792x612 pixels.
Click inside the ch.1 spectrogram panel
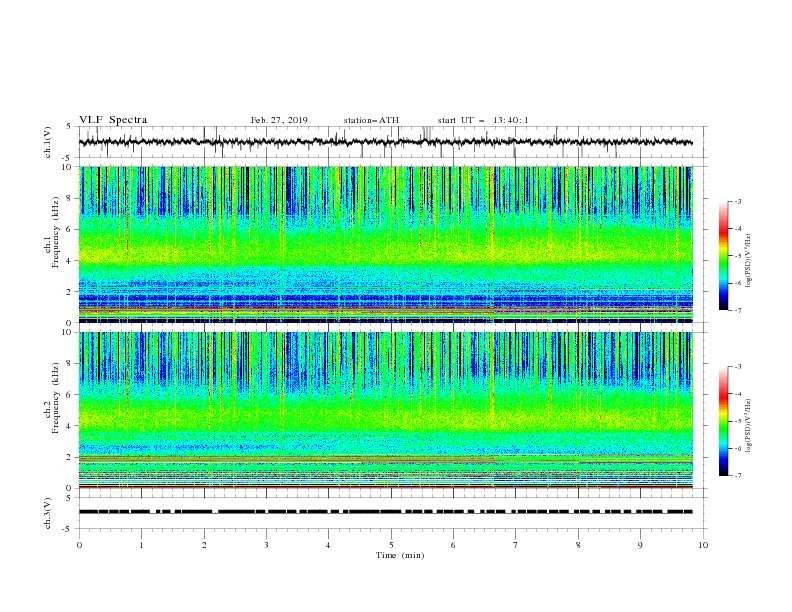pos(385,244)
